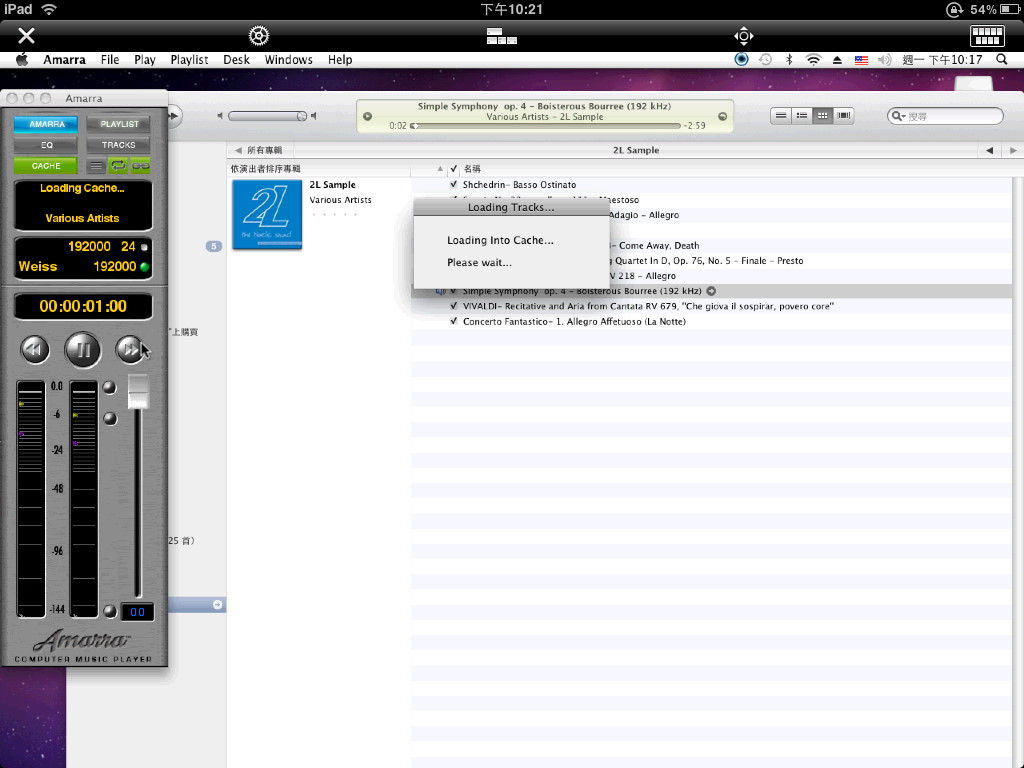Viewport: 1024px width, 768px height.
Task: Close the remote session with the X button
Action: [26, 35]
